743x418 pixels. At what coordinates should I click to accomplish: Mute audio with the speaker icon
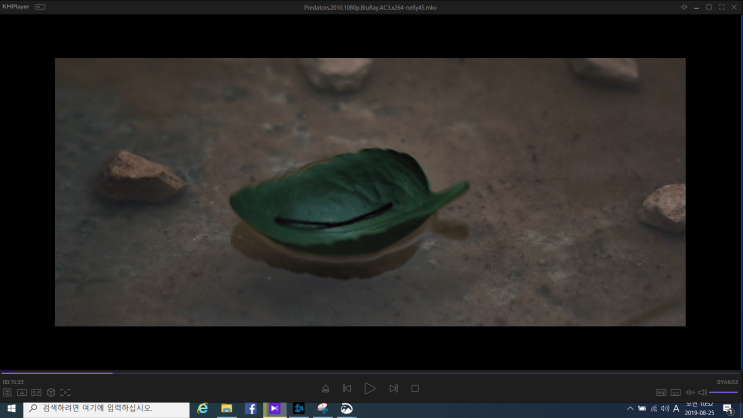703,392
